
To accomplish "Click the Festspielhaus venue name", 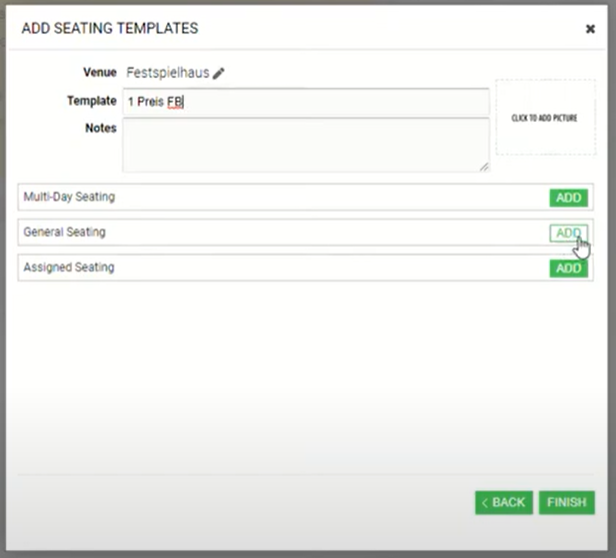I will coord(167,73).
